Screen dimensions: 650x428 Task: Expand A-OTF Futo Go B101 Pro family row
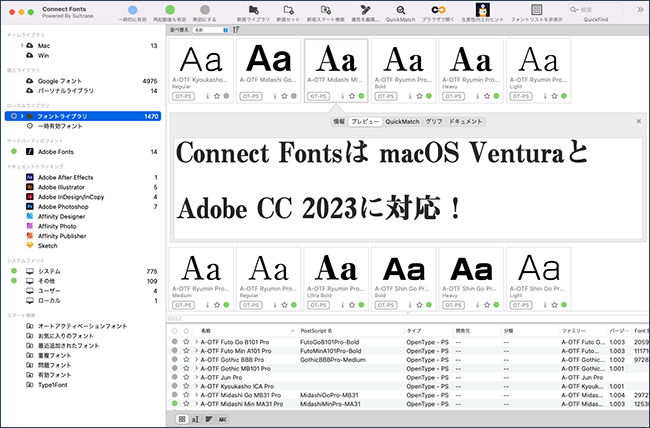click(196, 342)
